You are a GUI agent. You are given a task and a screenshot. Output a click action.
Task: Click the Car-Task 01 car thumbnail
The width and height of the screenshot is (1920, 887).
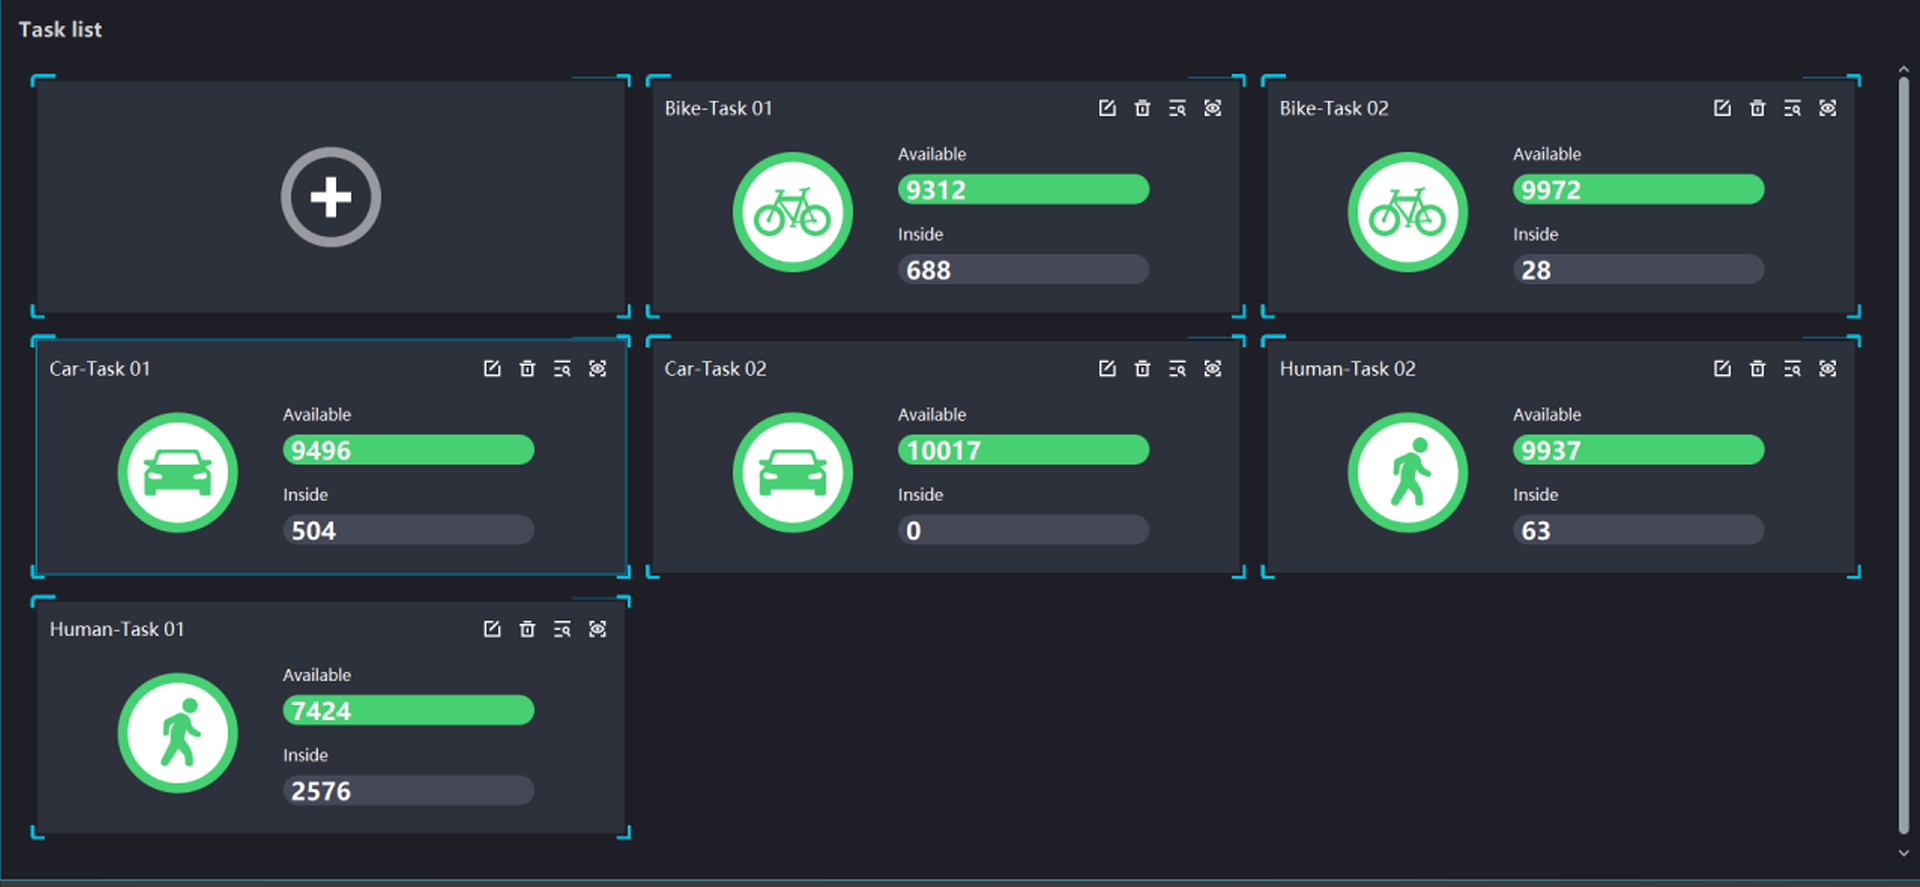point(178,472)
